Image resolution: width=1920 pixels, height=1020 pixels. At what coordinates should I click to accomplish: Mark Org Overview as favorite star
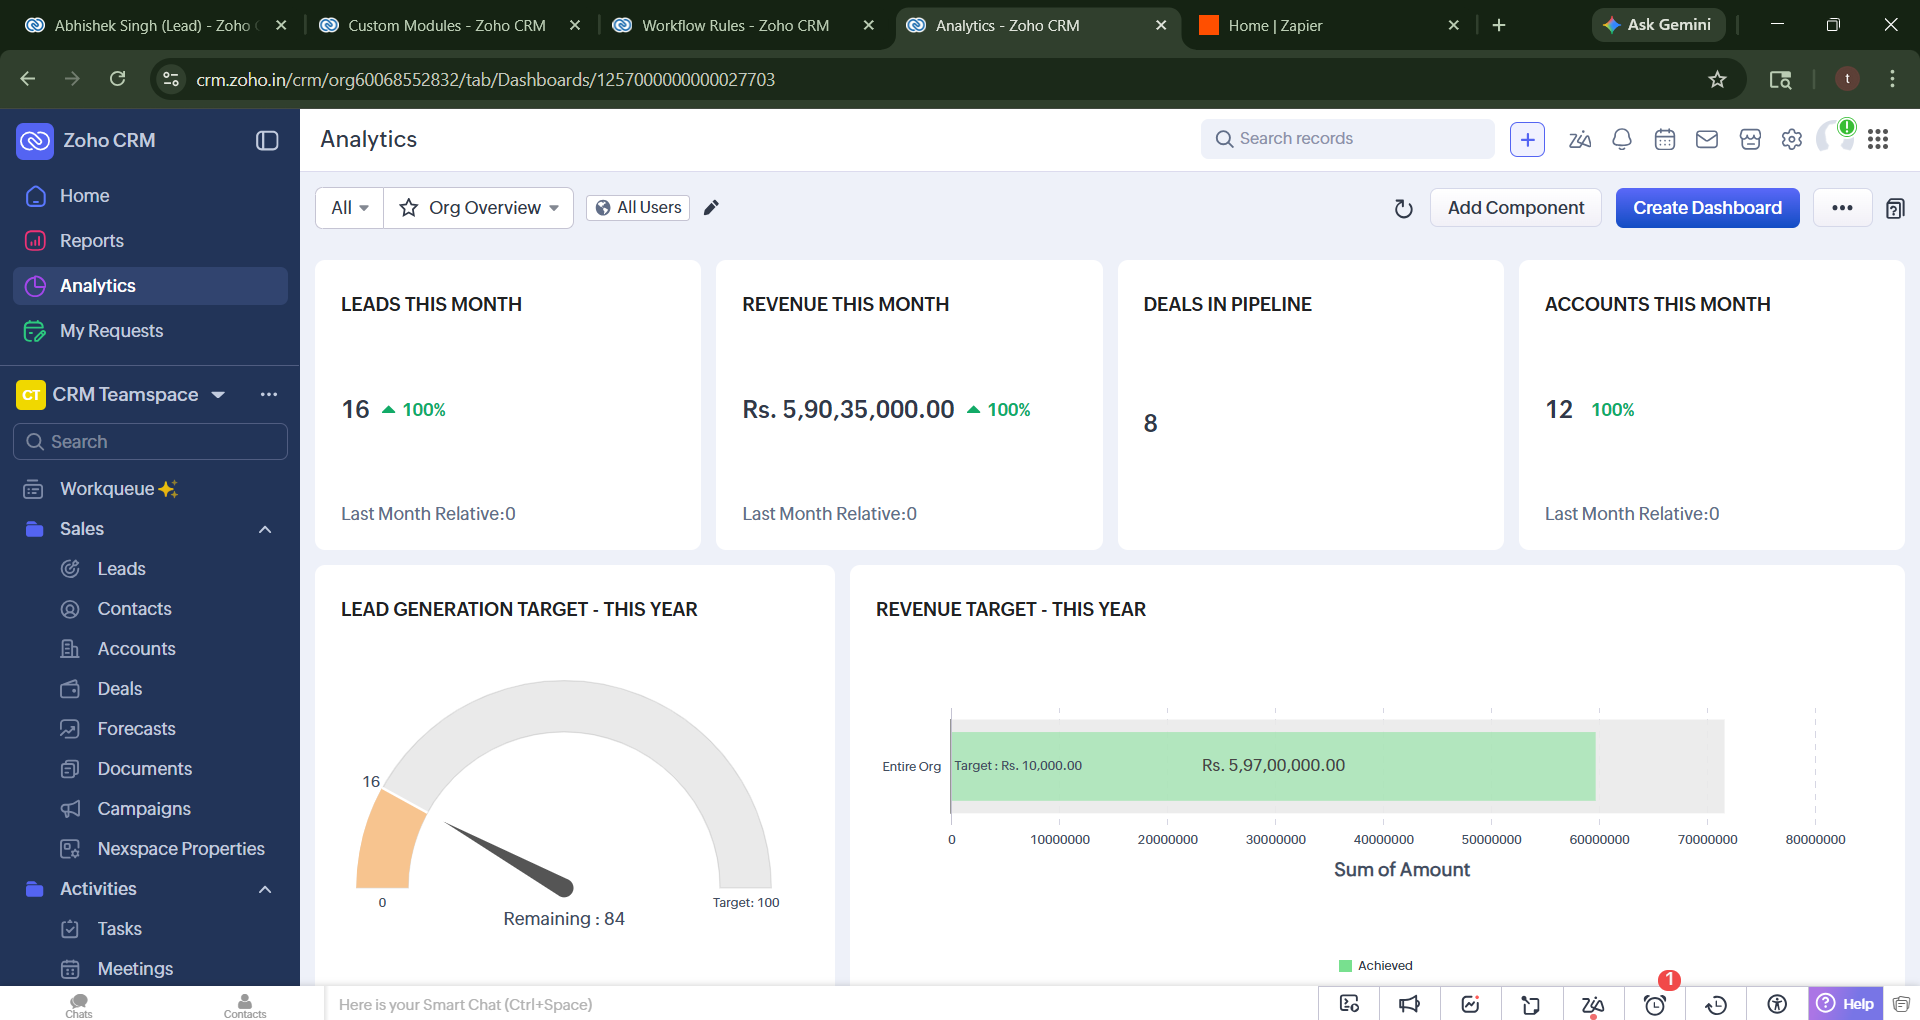coord(409,208)
